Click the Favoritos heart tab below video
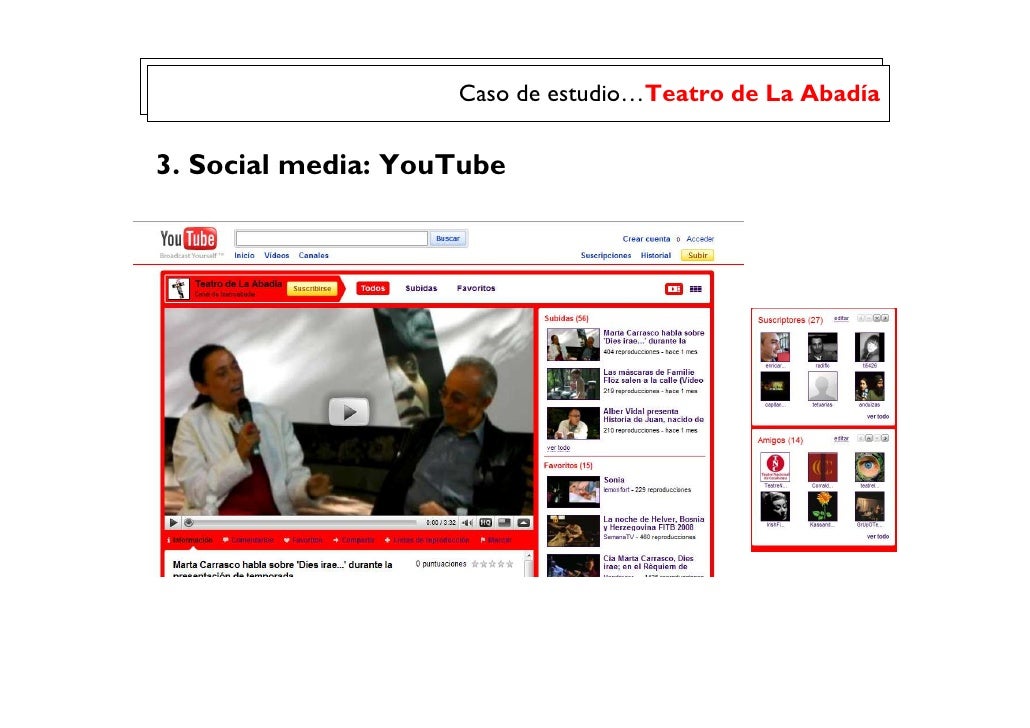 pos(303,540)
